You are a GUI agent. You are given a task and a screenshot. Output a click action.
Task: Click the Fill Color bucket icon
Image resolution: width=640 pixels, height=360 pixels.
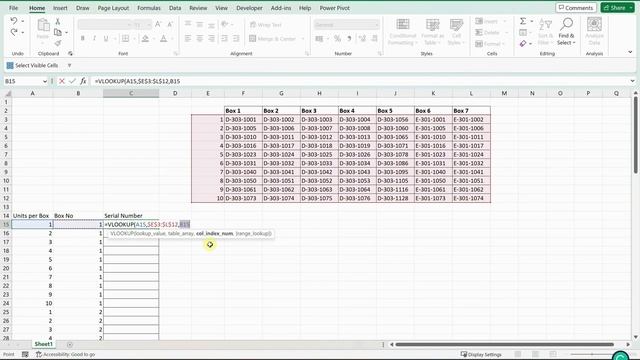145,39
